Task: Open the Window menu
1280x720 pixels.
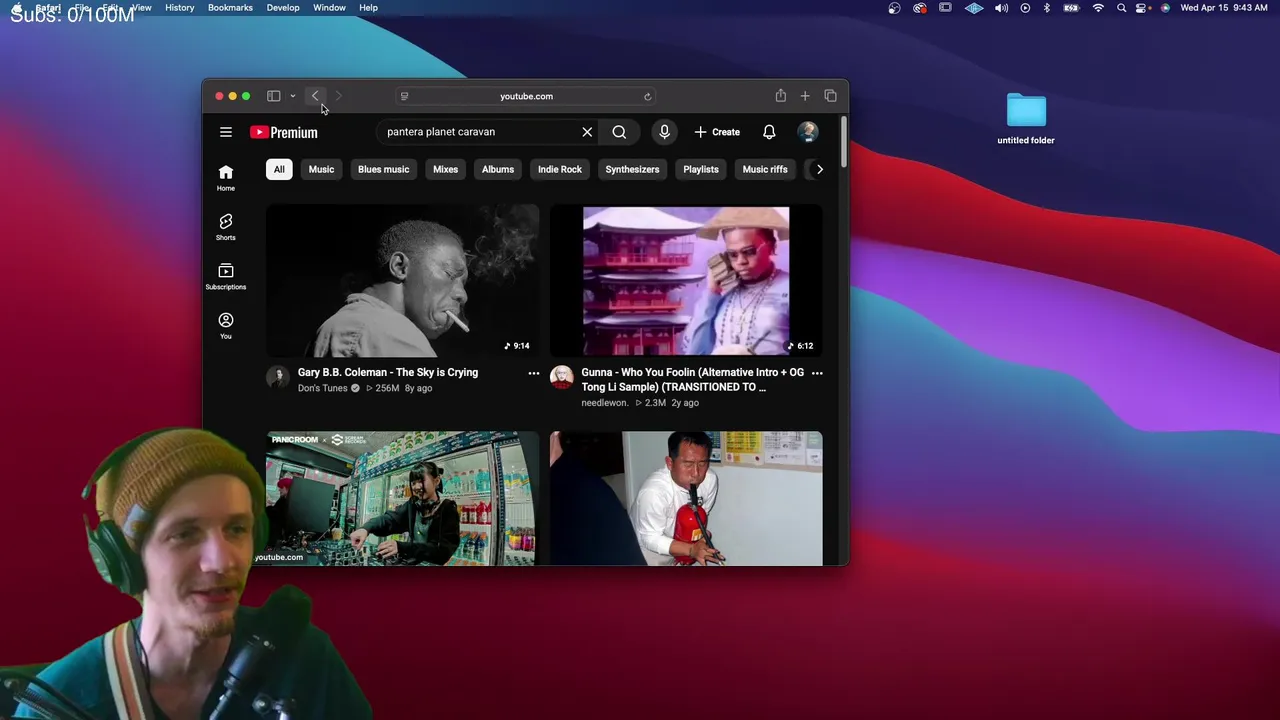Action: [x=329, y=8]
